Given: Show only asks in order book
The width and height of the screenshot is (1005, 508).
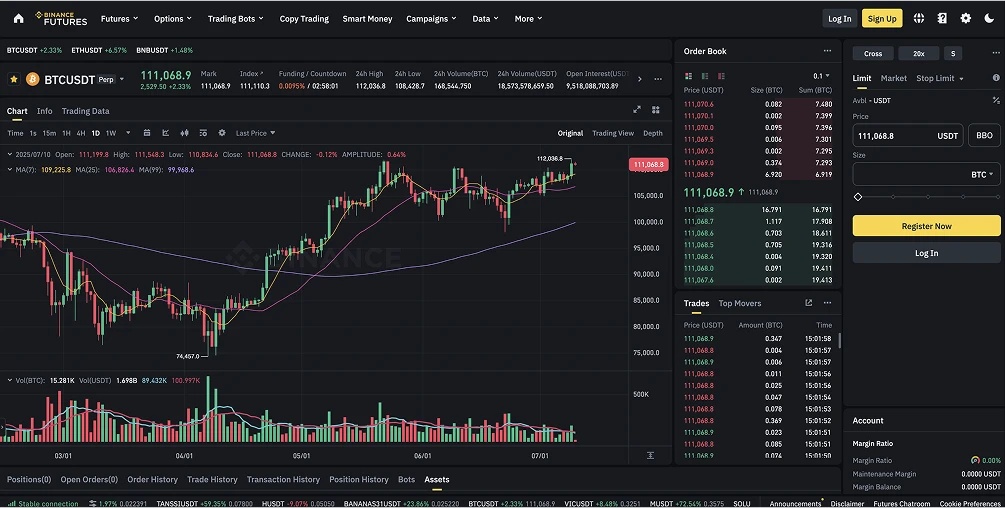Looking at the screenshot, I should click(x=721, y=76).
